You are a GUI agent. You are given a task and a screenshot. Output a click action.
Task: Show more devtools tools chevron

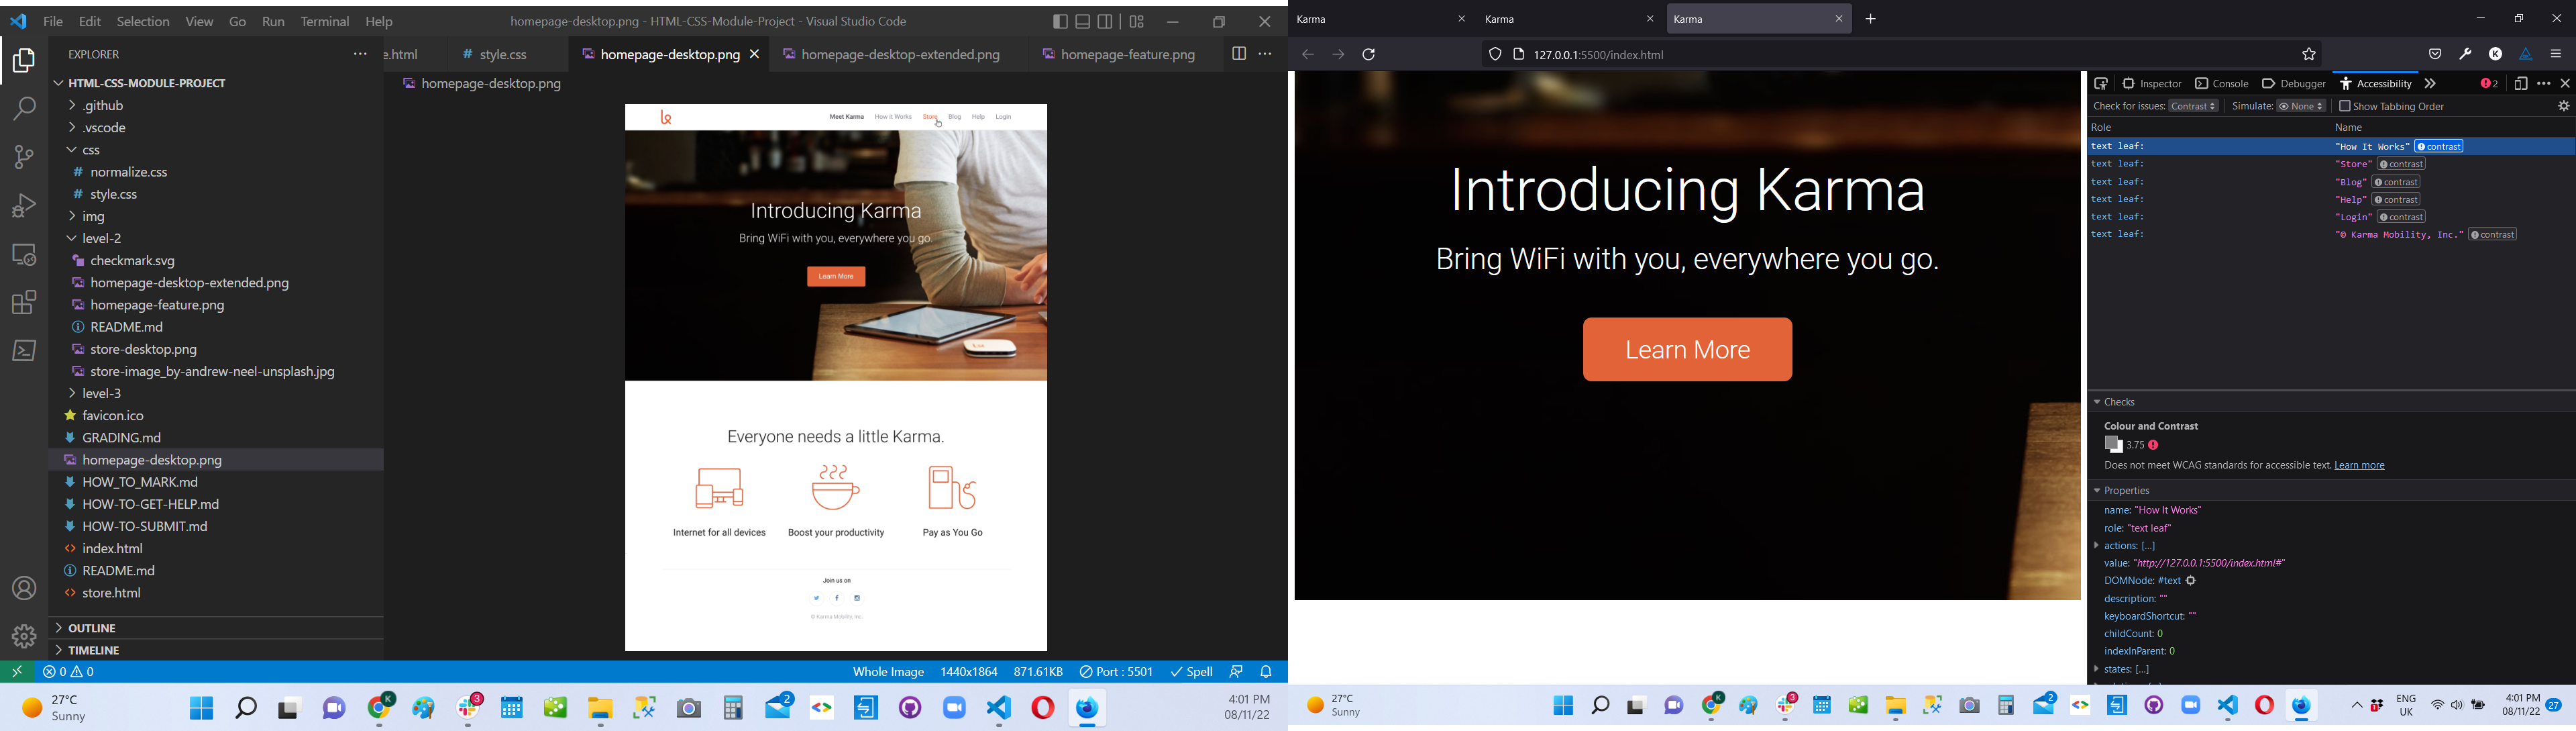pos(2430,84)
